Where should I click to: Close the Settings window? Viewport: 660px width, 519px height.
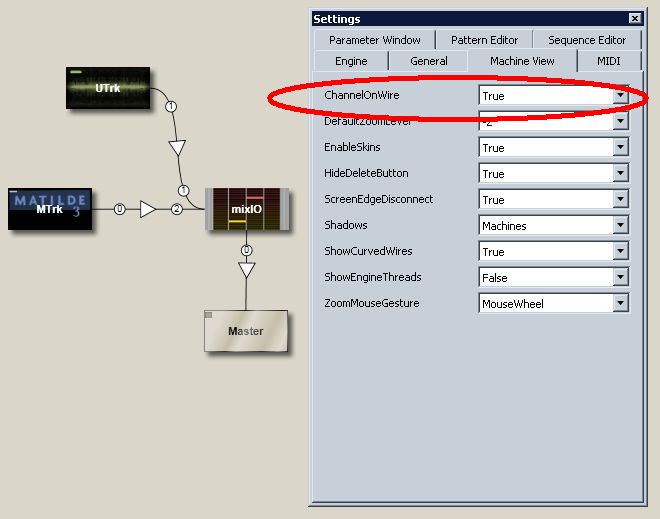(634, 18)
